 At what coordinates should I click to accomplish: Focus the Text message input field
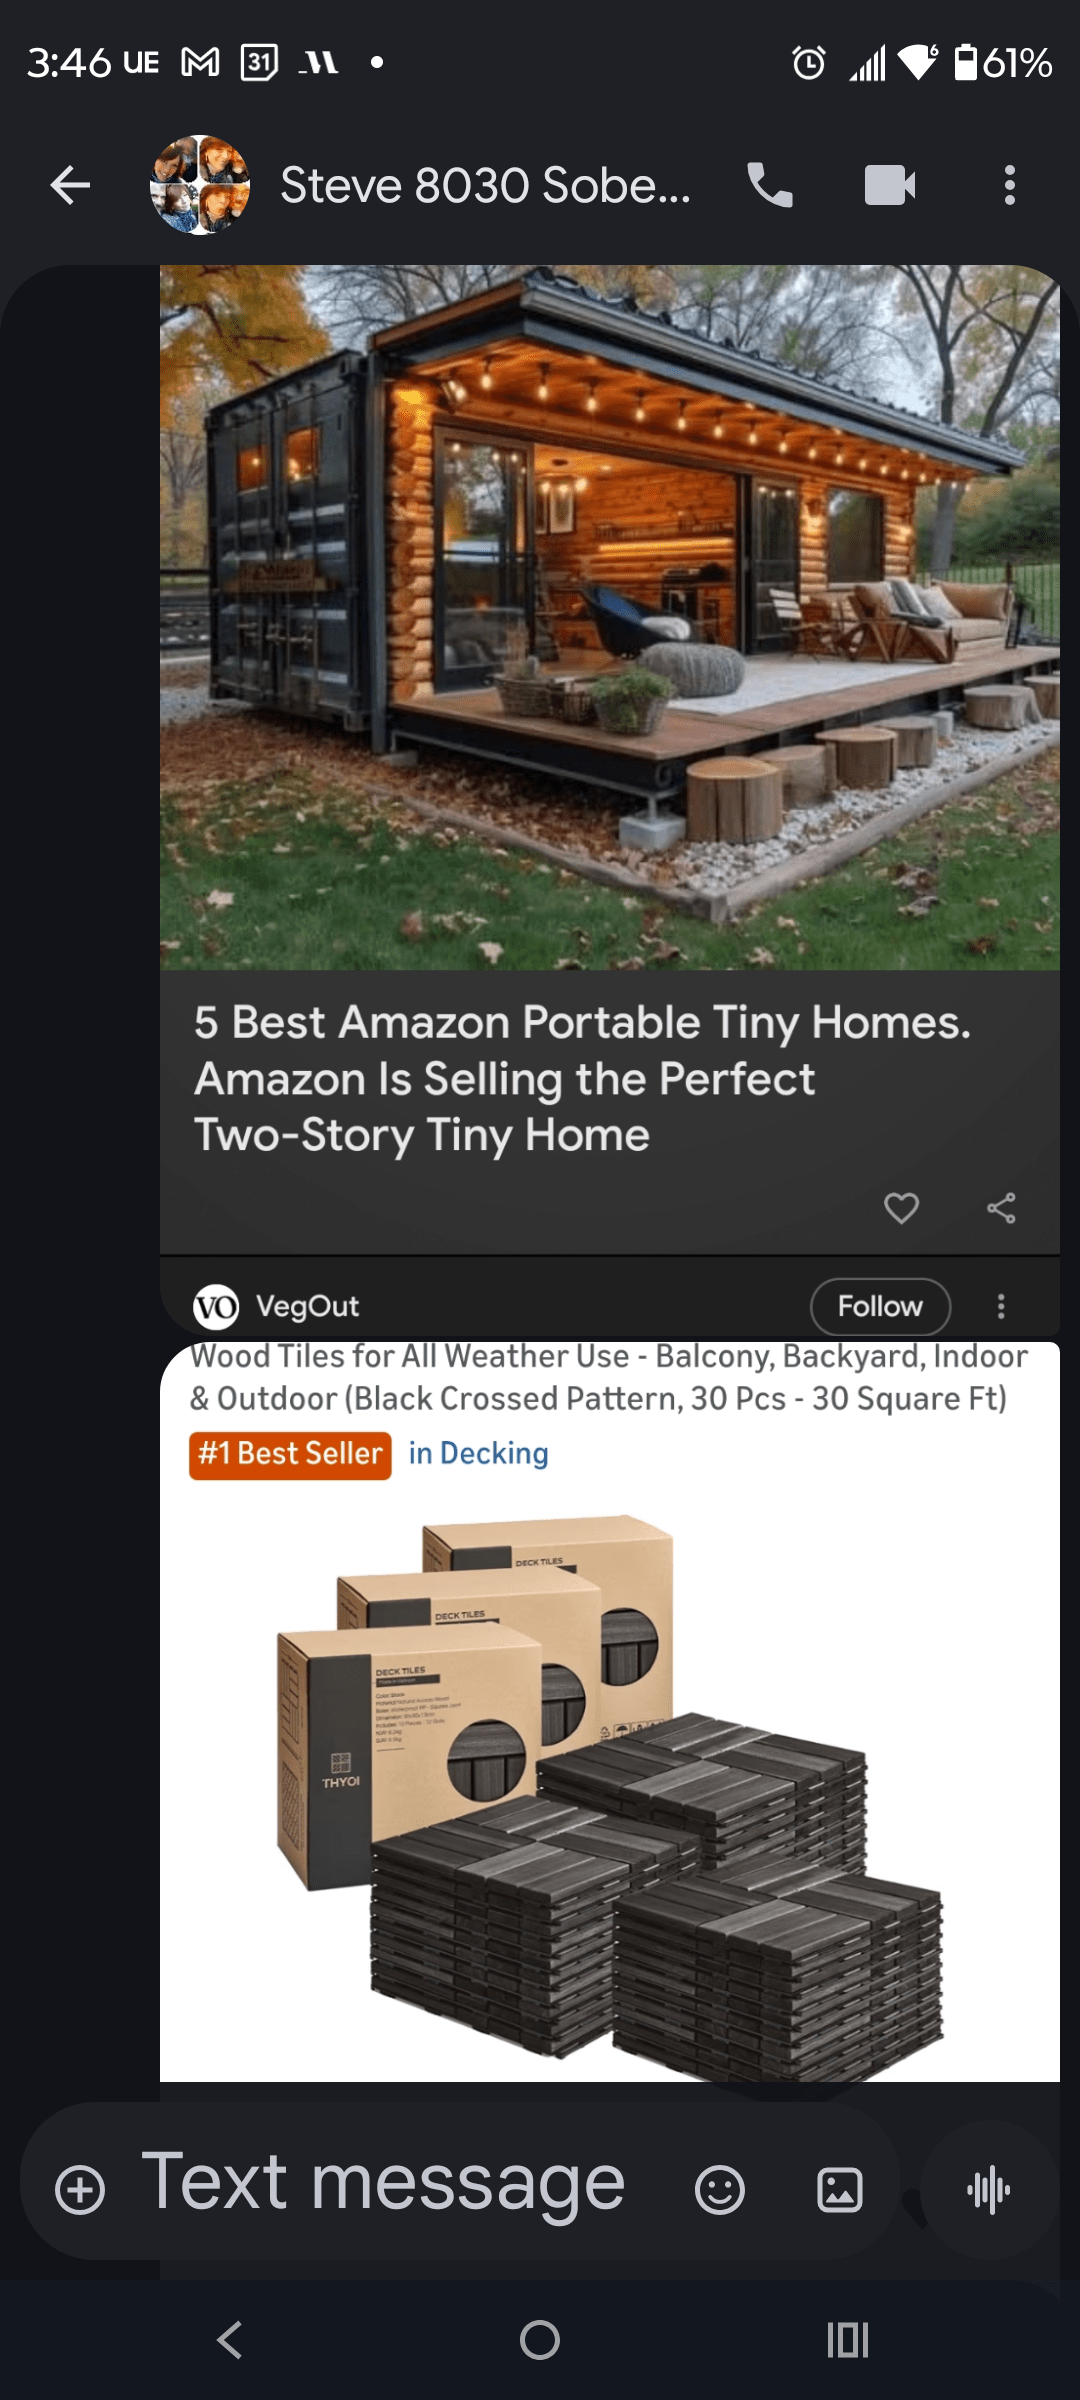point(383,2182)
